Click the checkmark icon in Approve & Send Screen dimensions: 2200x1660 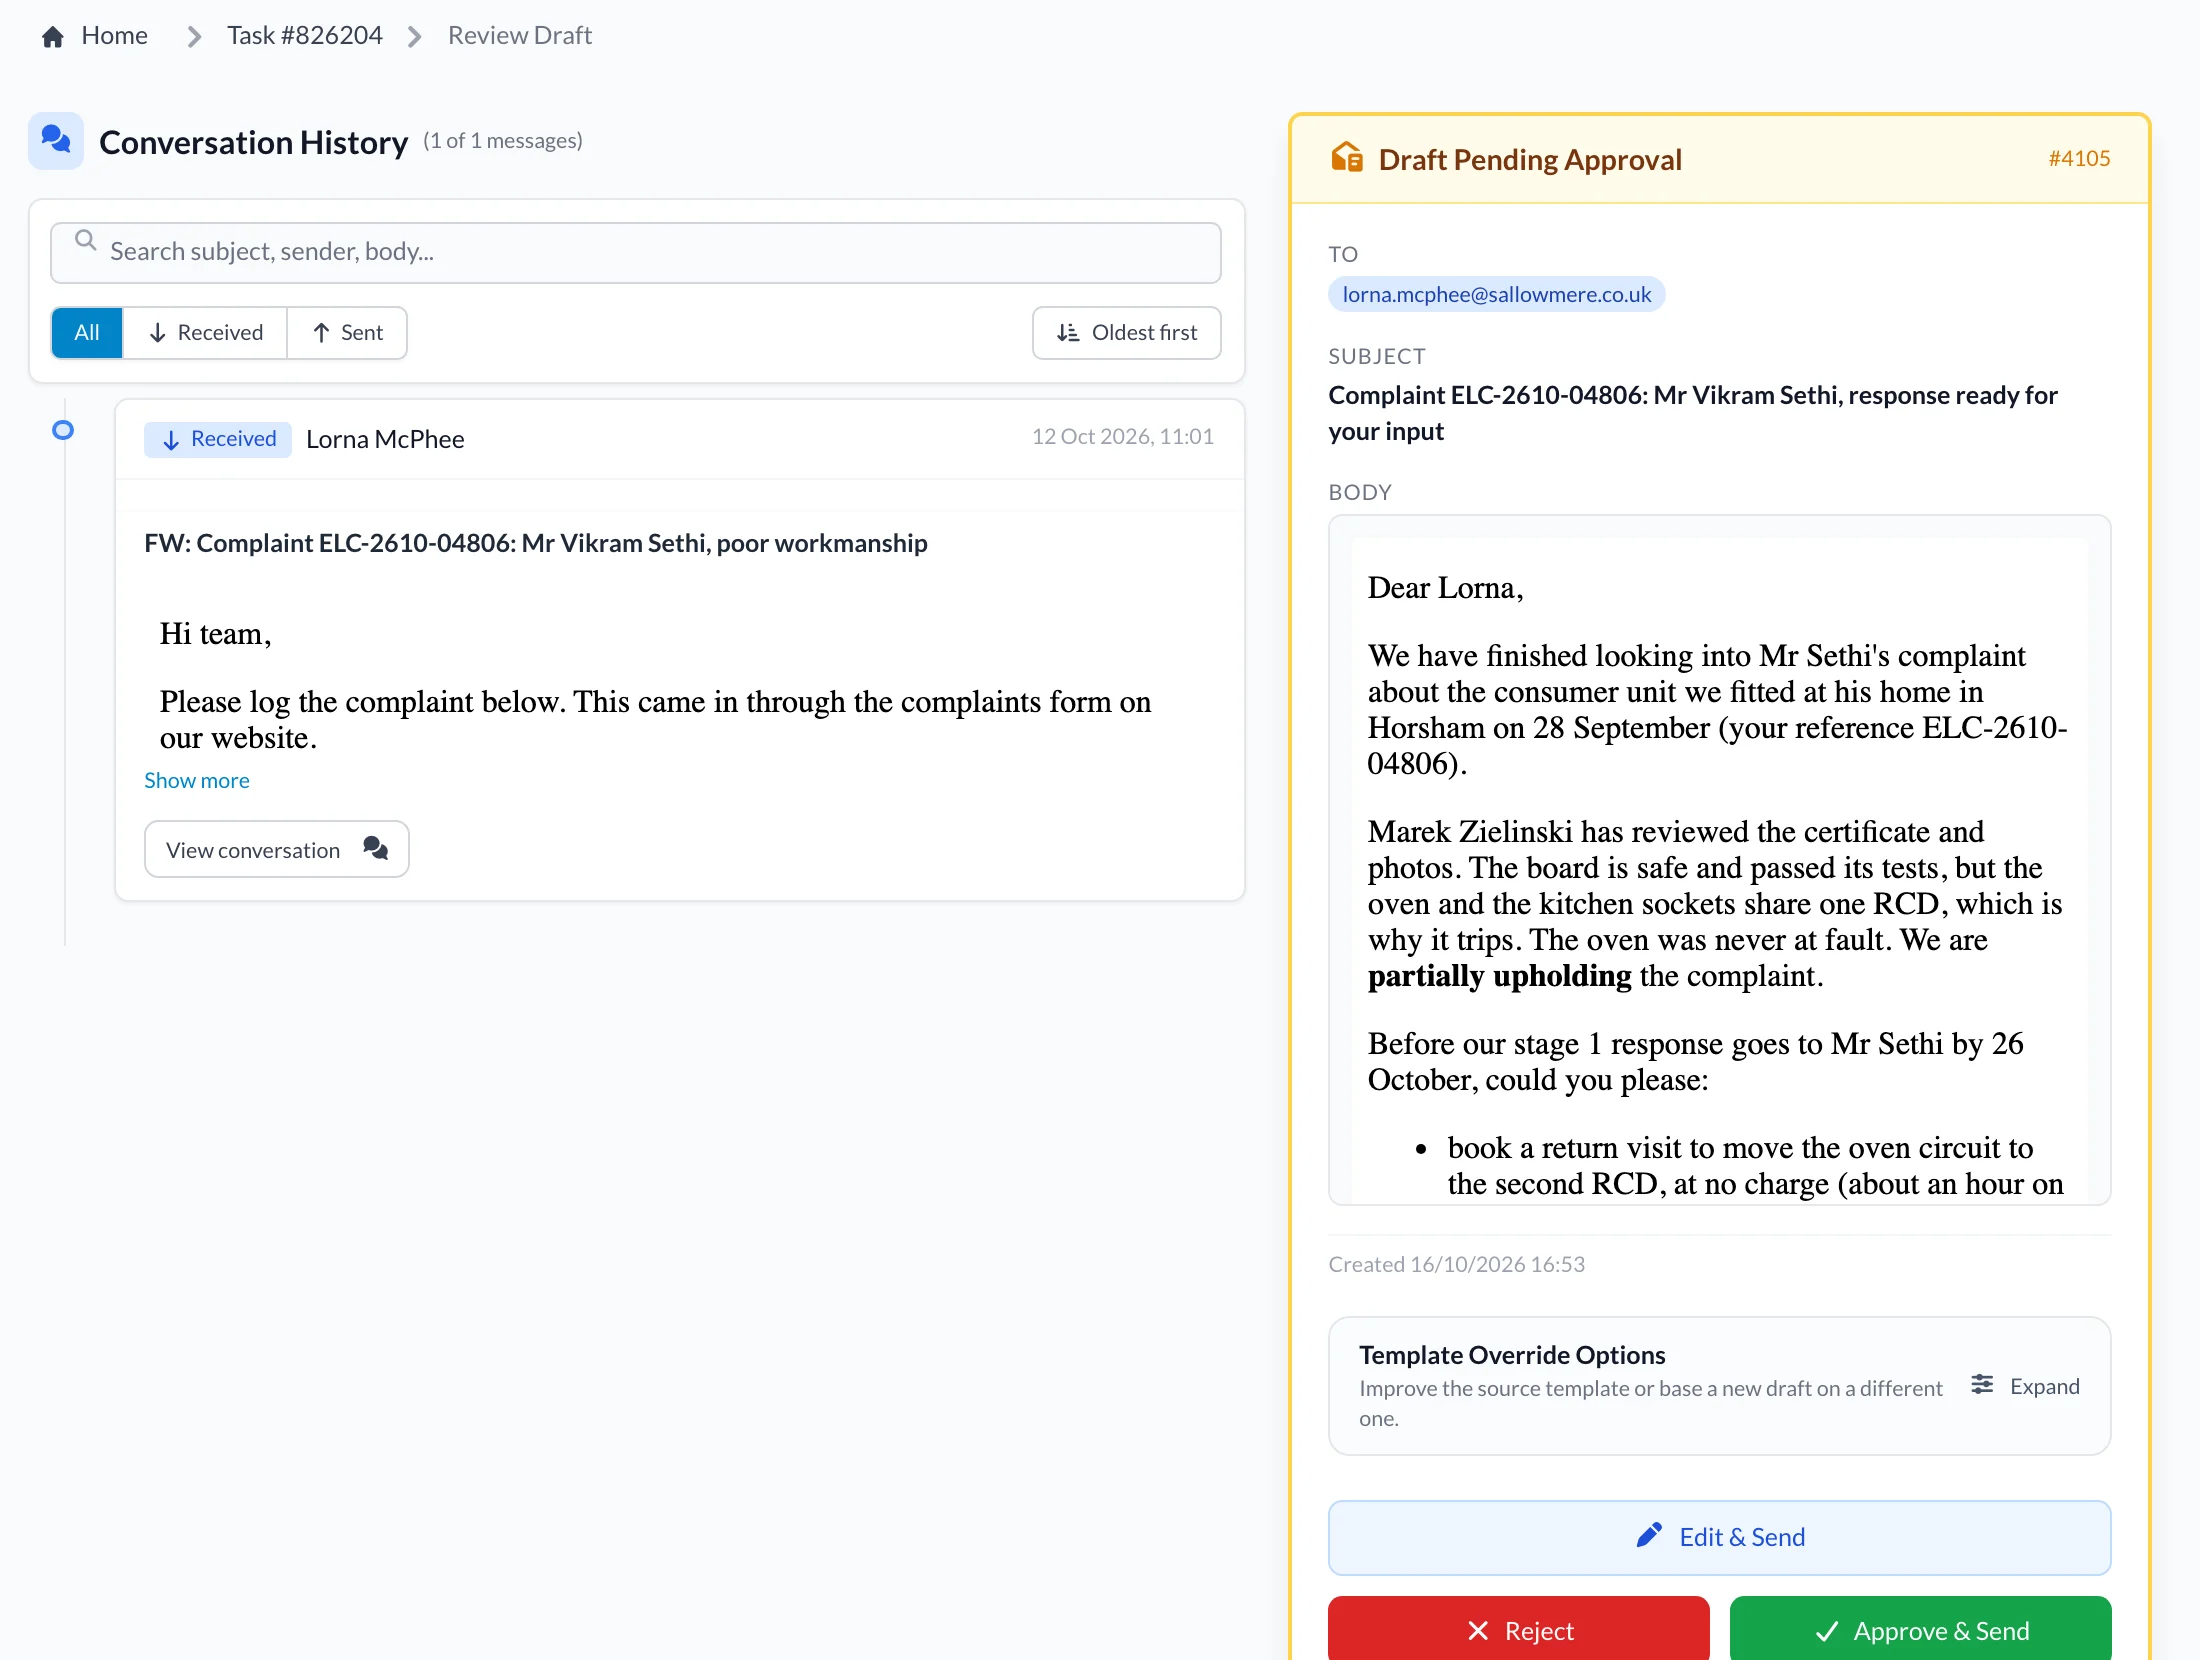(1827, 1631)
